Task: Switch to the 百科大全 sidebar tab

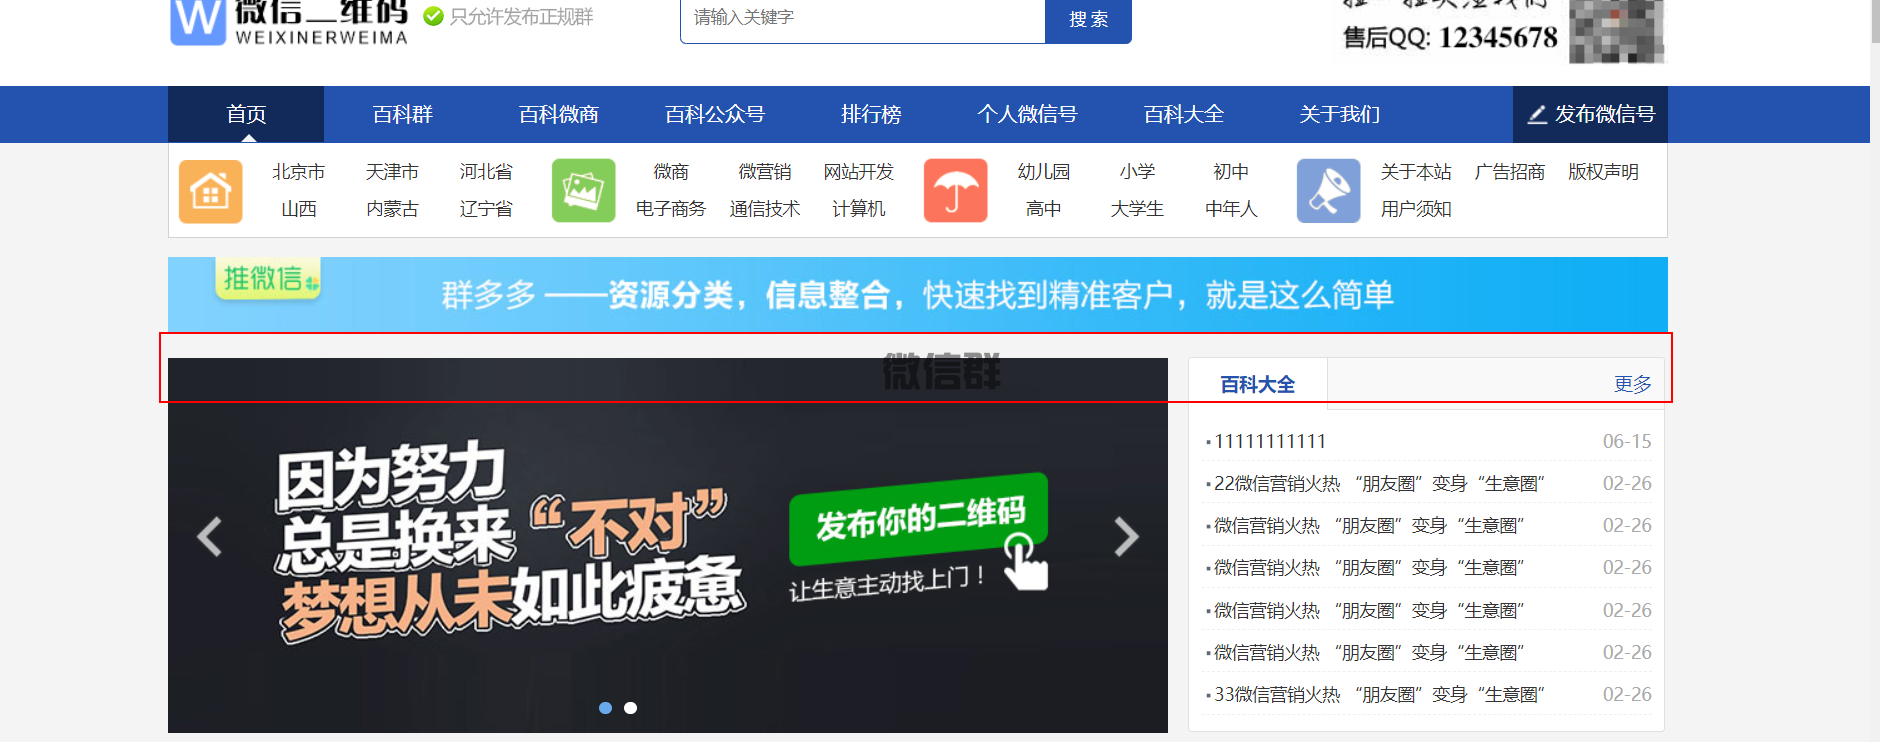Action: (1257, 385)
